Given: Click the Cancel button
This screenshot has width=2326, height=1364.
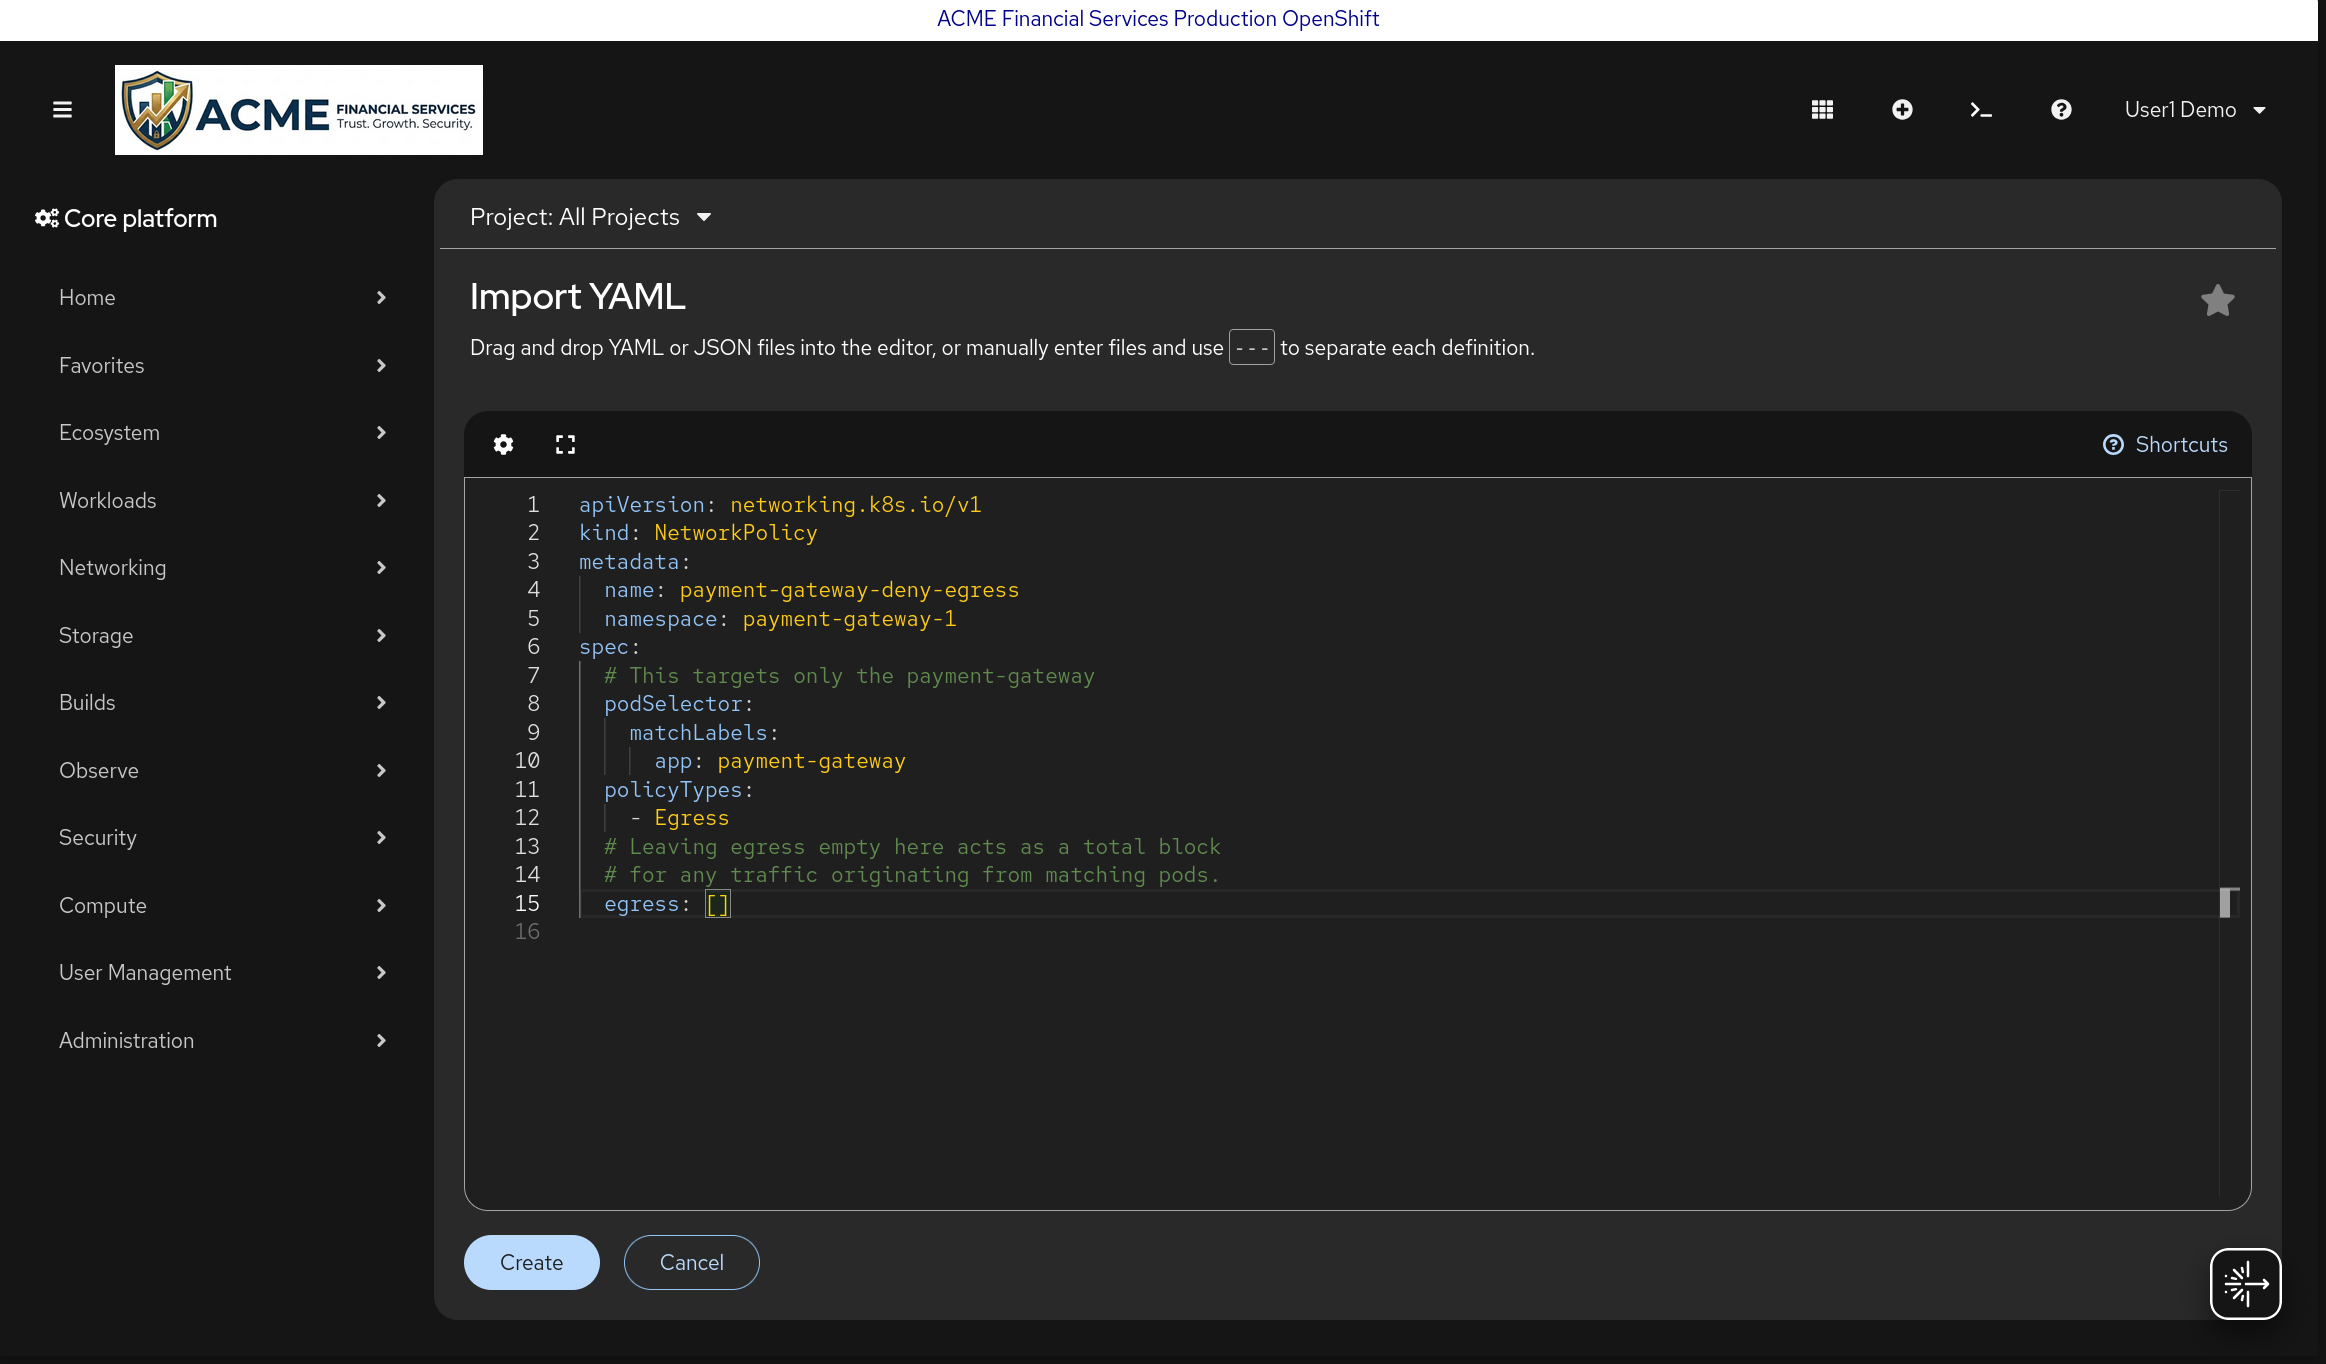Looking at the screenshot, I should 692,1262.
